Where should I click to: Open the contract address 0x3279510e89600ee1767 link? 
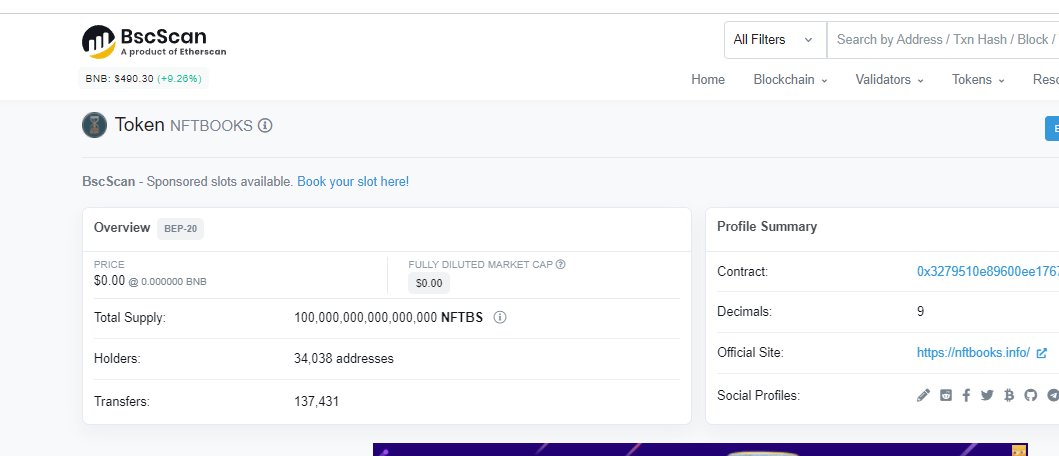(987, 272)
